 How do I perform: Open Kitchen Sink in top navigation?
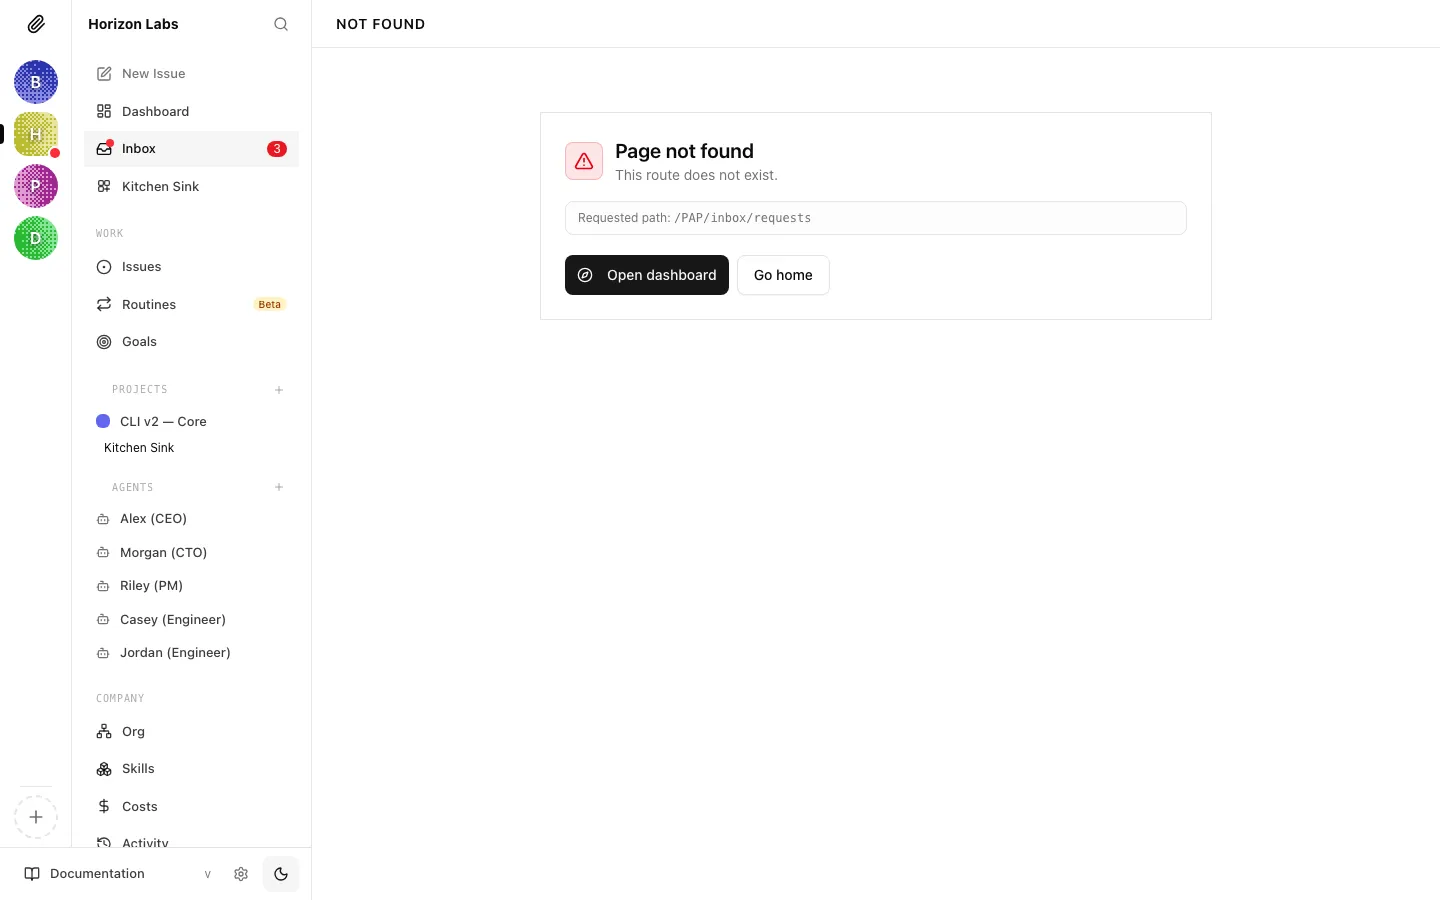coord(191,186)
